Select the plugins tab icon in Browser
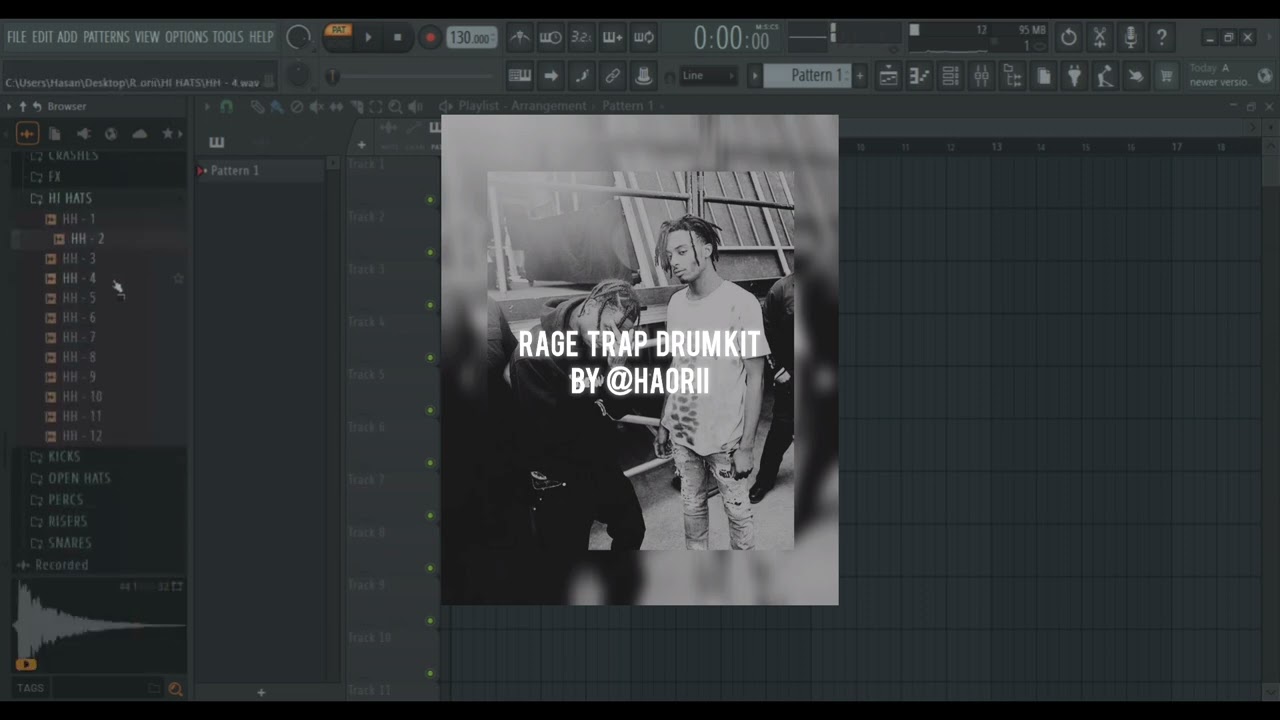Screen dimensions: 1280x720 pos(83,133)
